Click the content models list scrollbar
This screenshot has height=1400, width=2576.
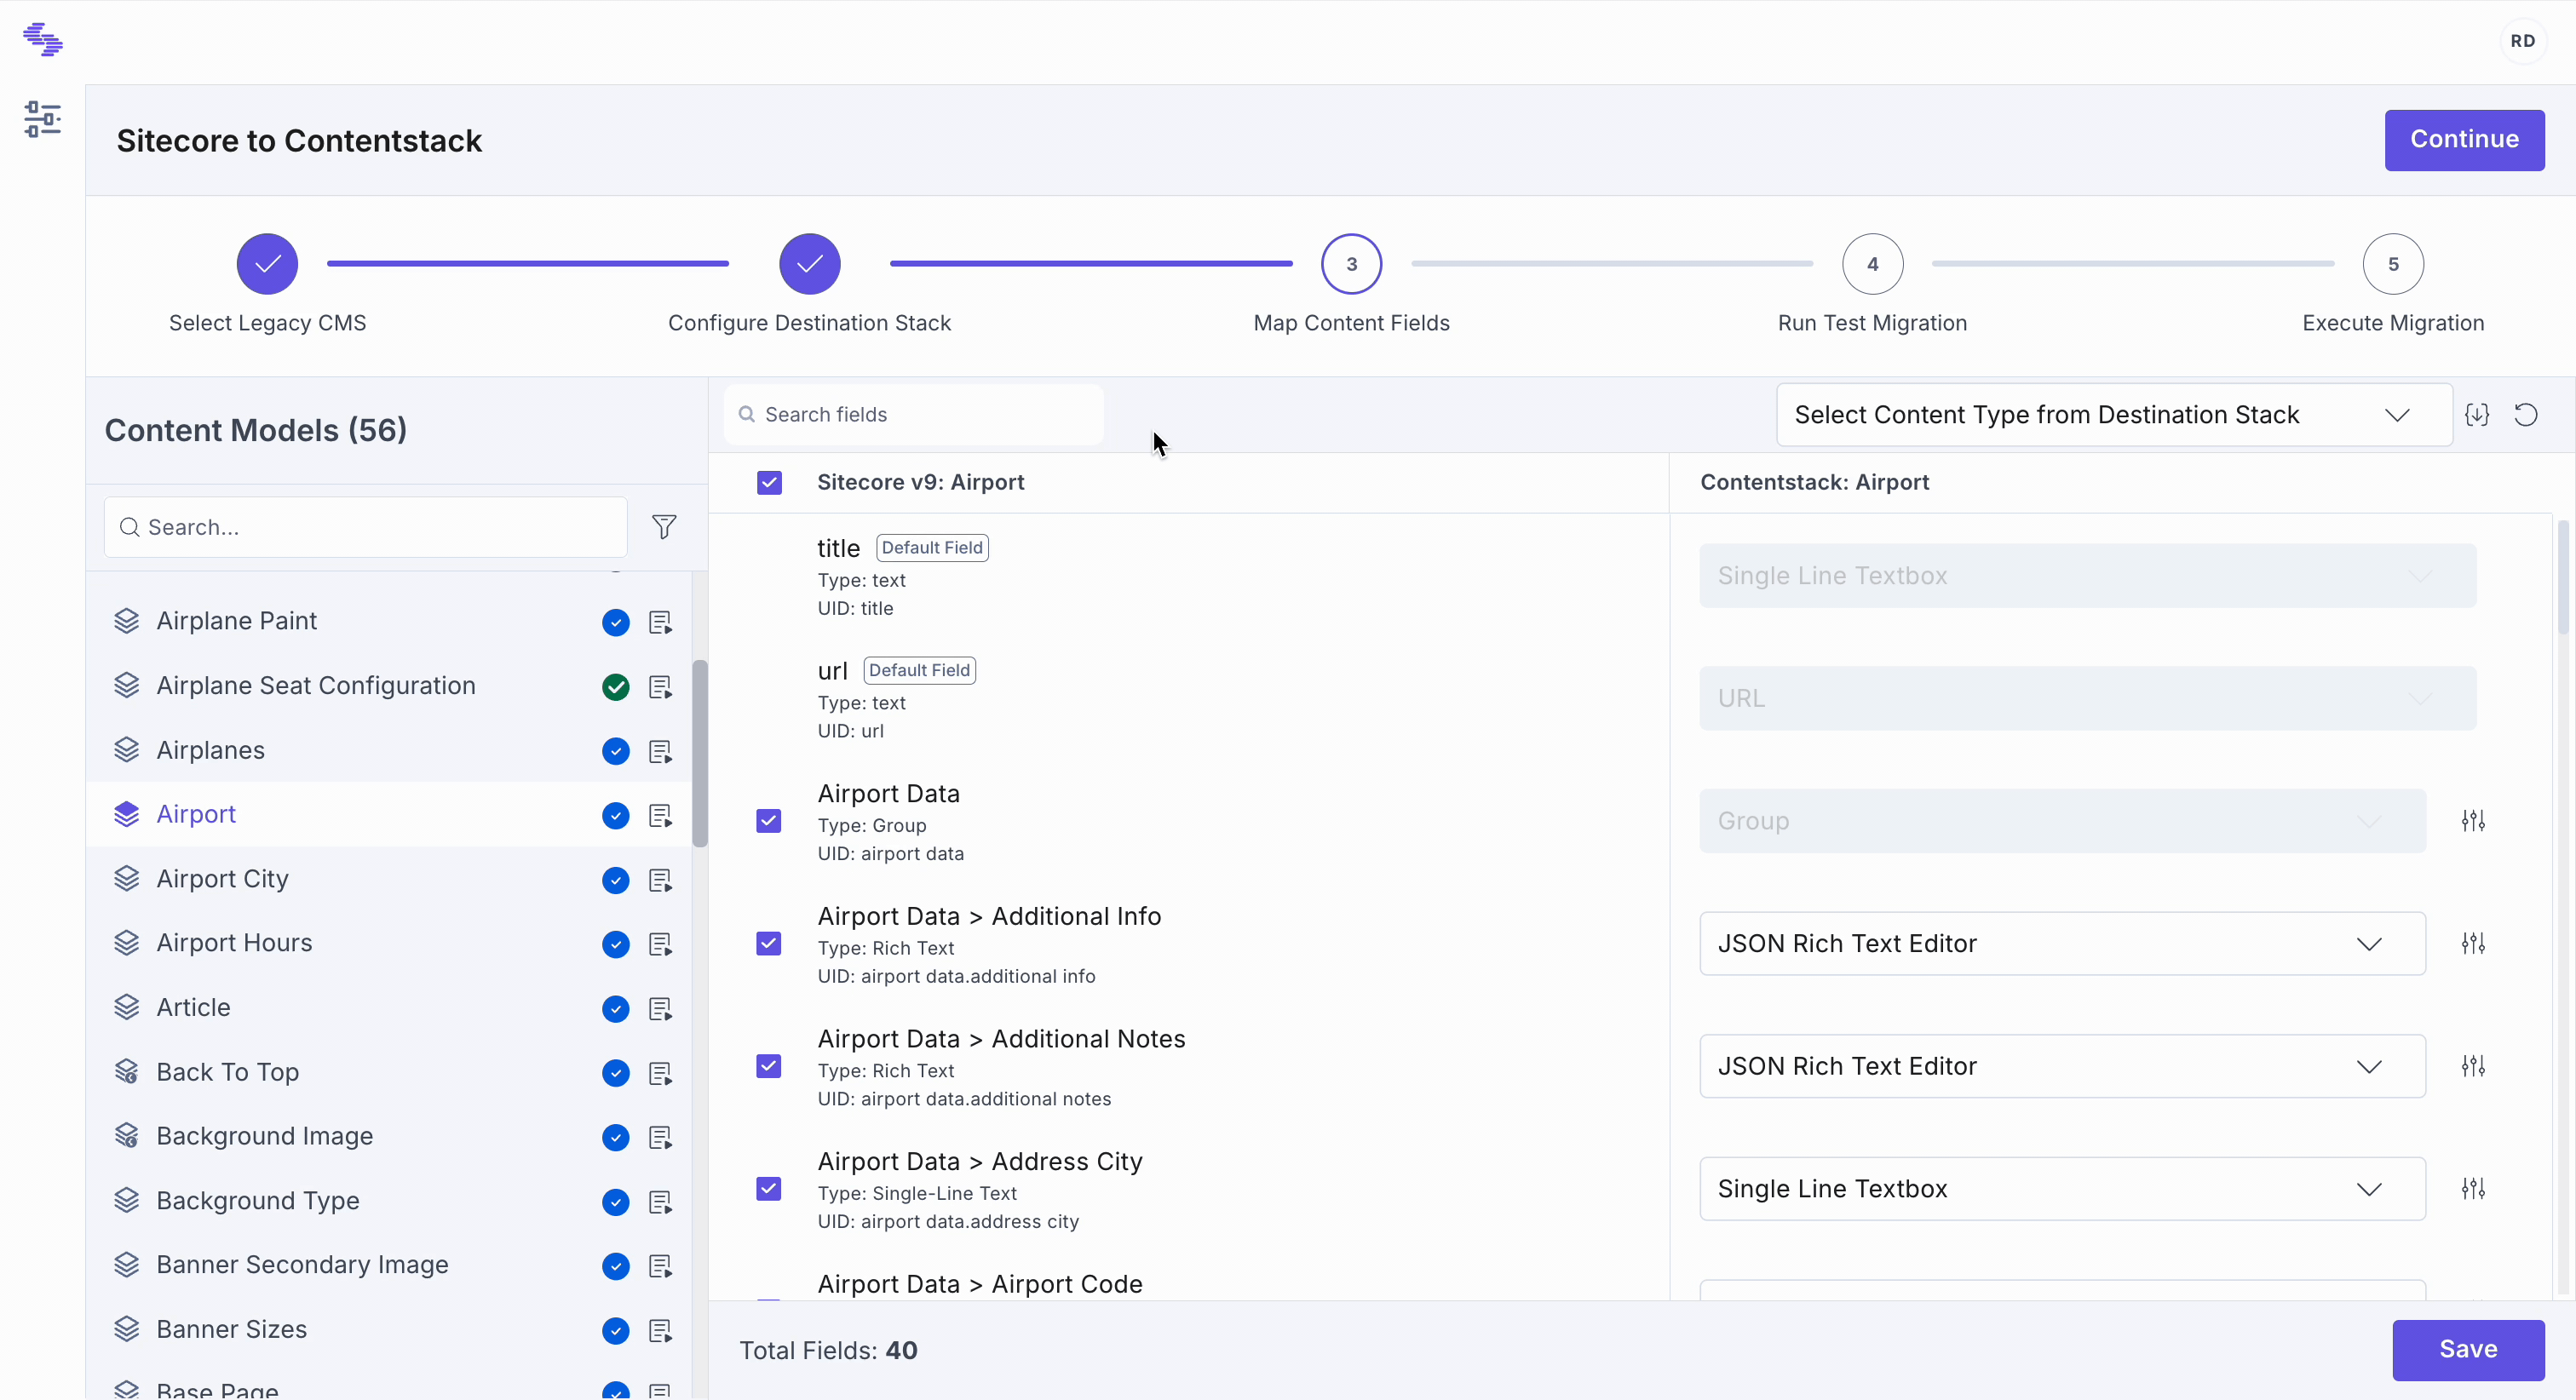pos(700,753)
